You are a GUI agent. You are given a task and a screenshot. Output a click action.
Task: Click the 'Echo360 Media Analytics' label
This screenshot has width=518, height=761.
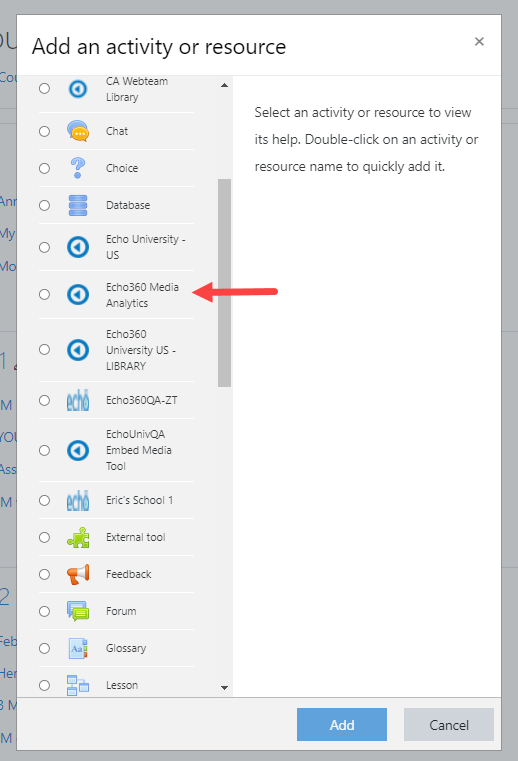pos(142,295)
